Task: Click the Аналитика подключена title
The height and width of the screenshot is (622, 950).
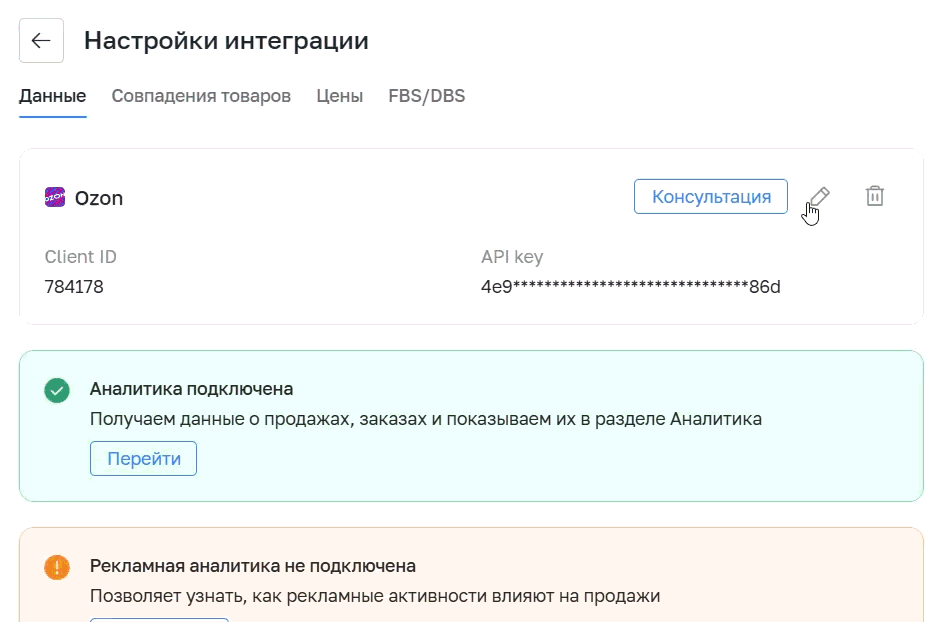Action: coord(191,389)
